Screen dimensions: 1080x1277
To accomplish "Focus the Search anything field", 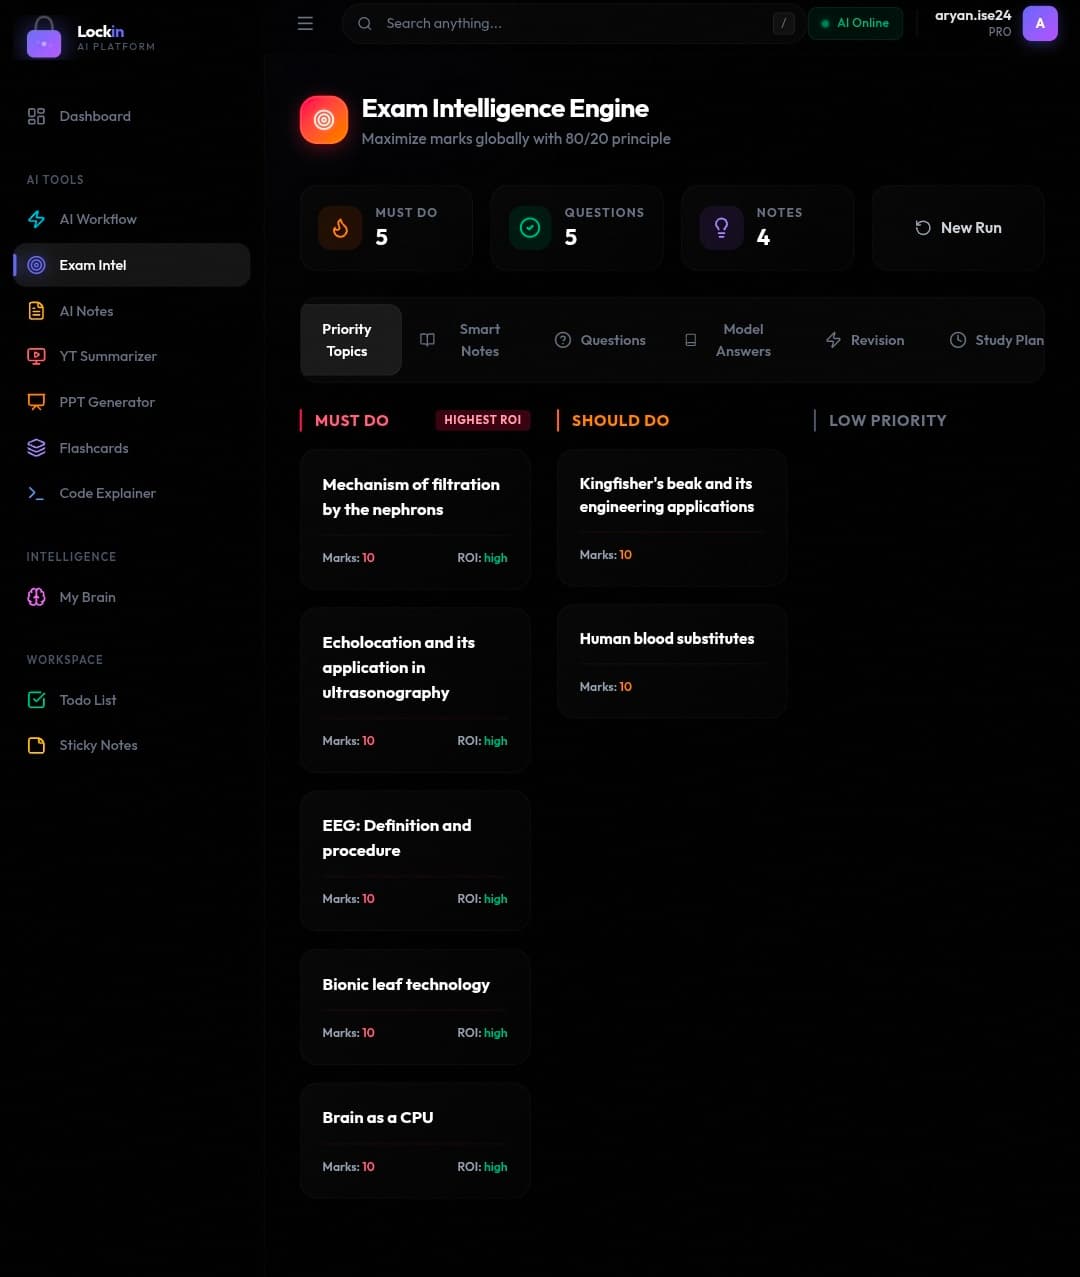I will coord(572,23).
